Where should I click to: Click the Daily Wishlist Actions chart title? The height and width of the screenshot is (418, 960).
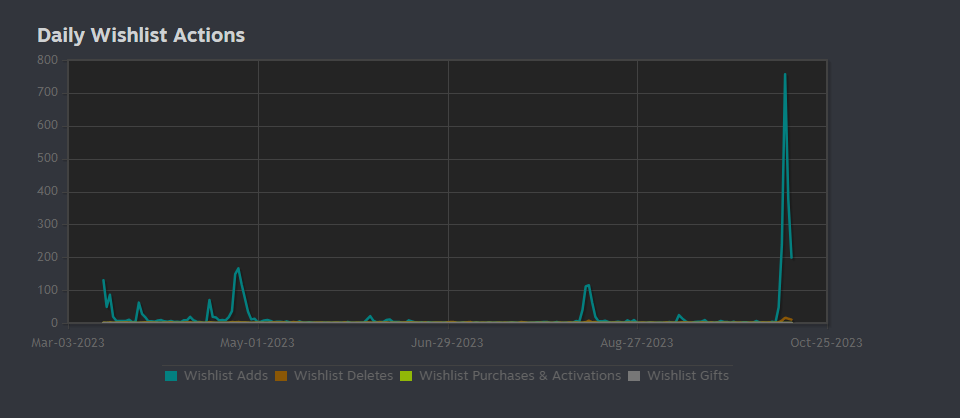tap(141, 35)
